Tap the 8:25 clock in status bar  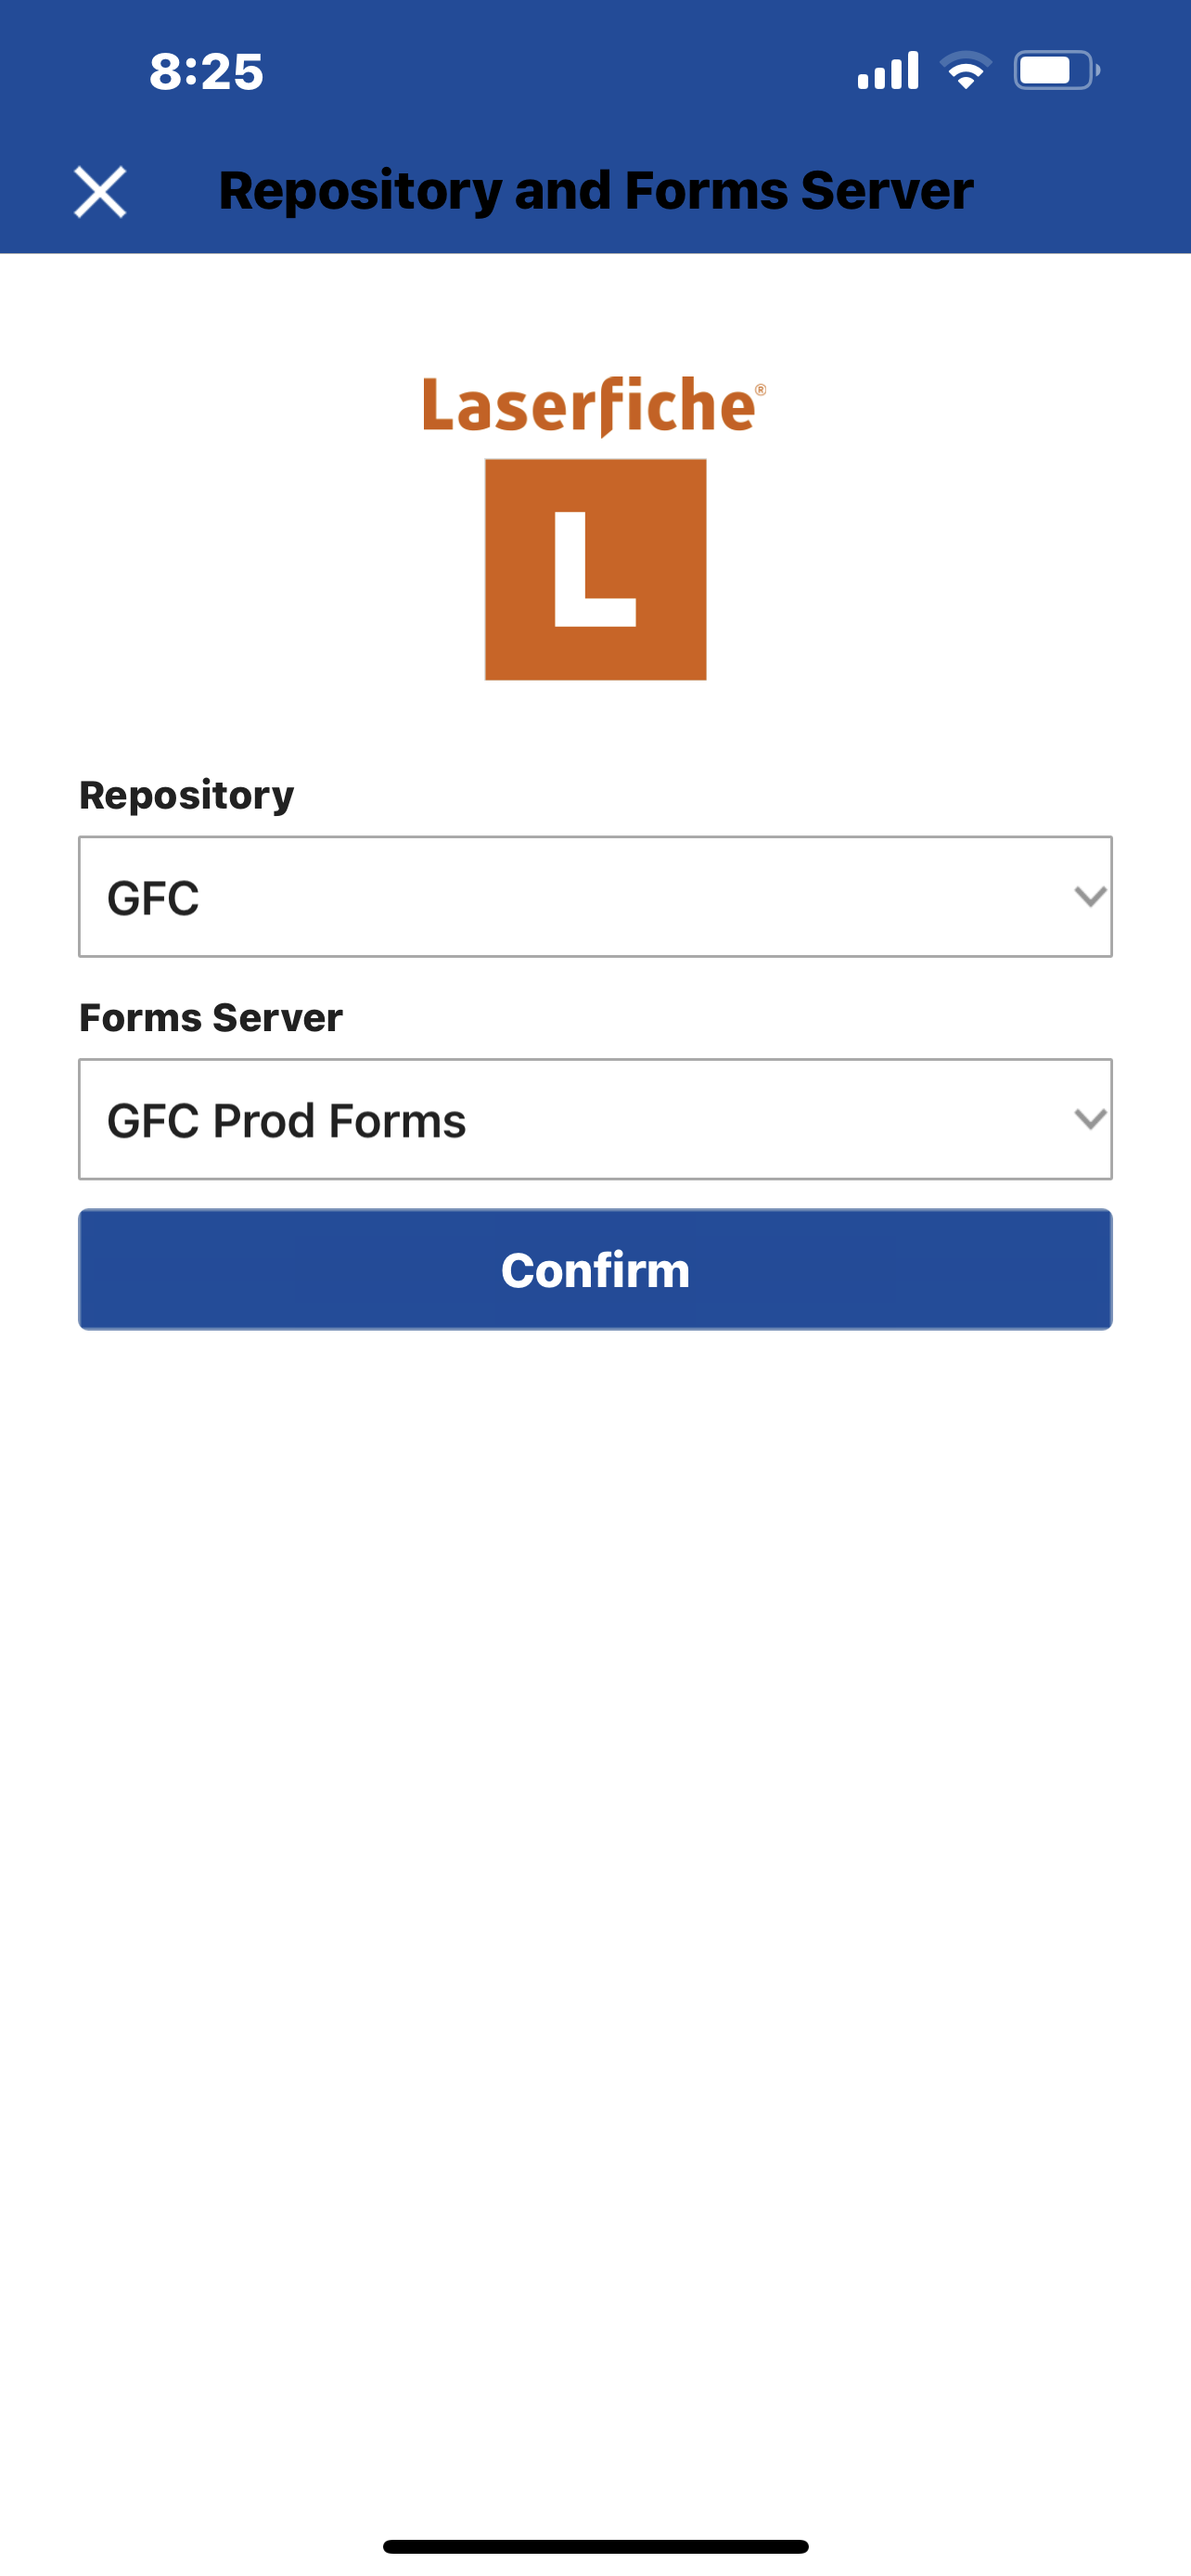(206, 72)
